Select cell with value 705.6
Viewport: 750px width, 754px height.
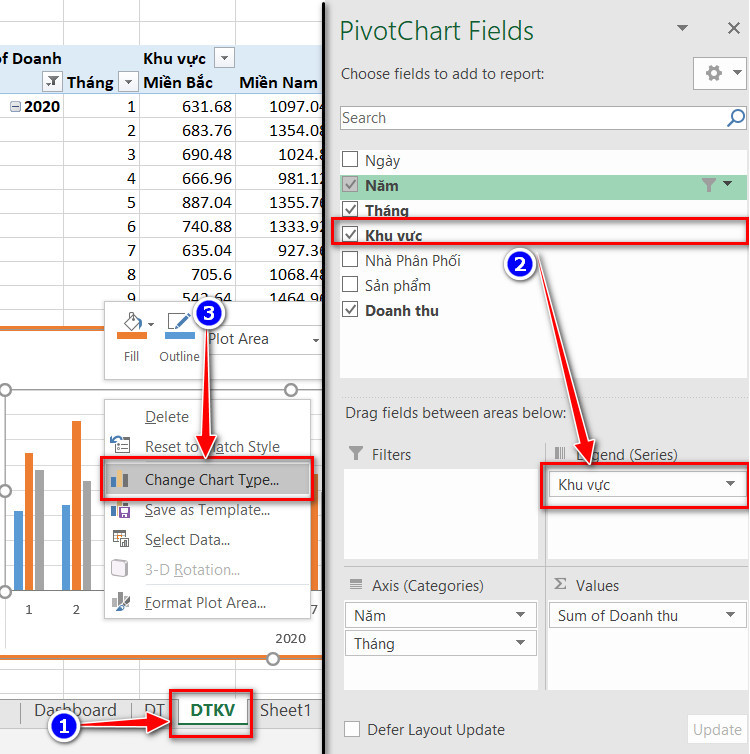click(187, 275)
